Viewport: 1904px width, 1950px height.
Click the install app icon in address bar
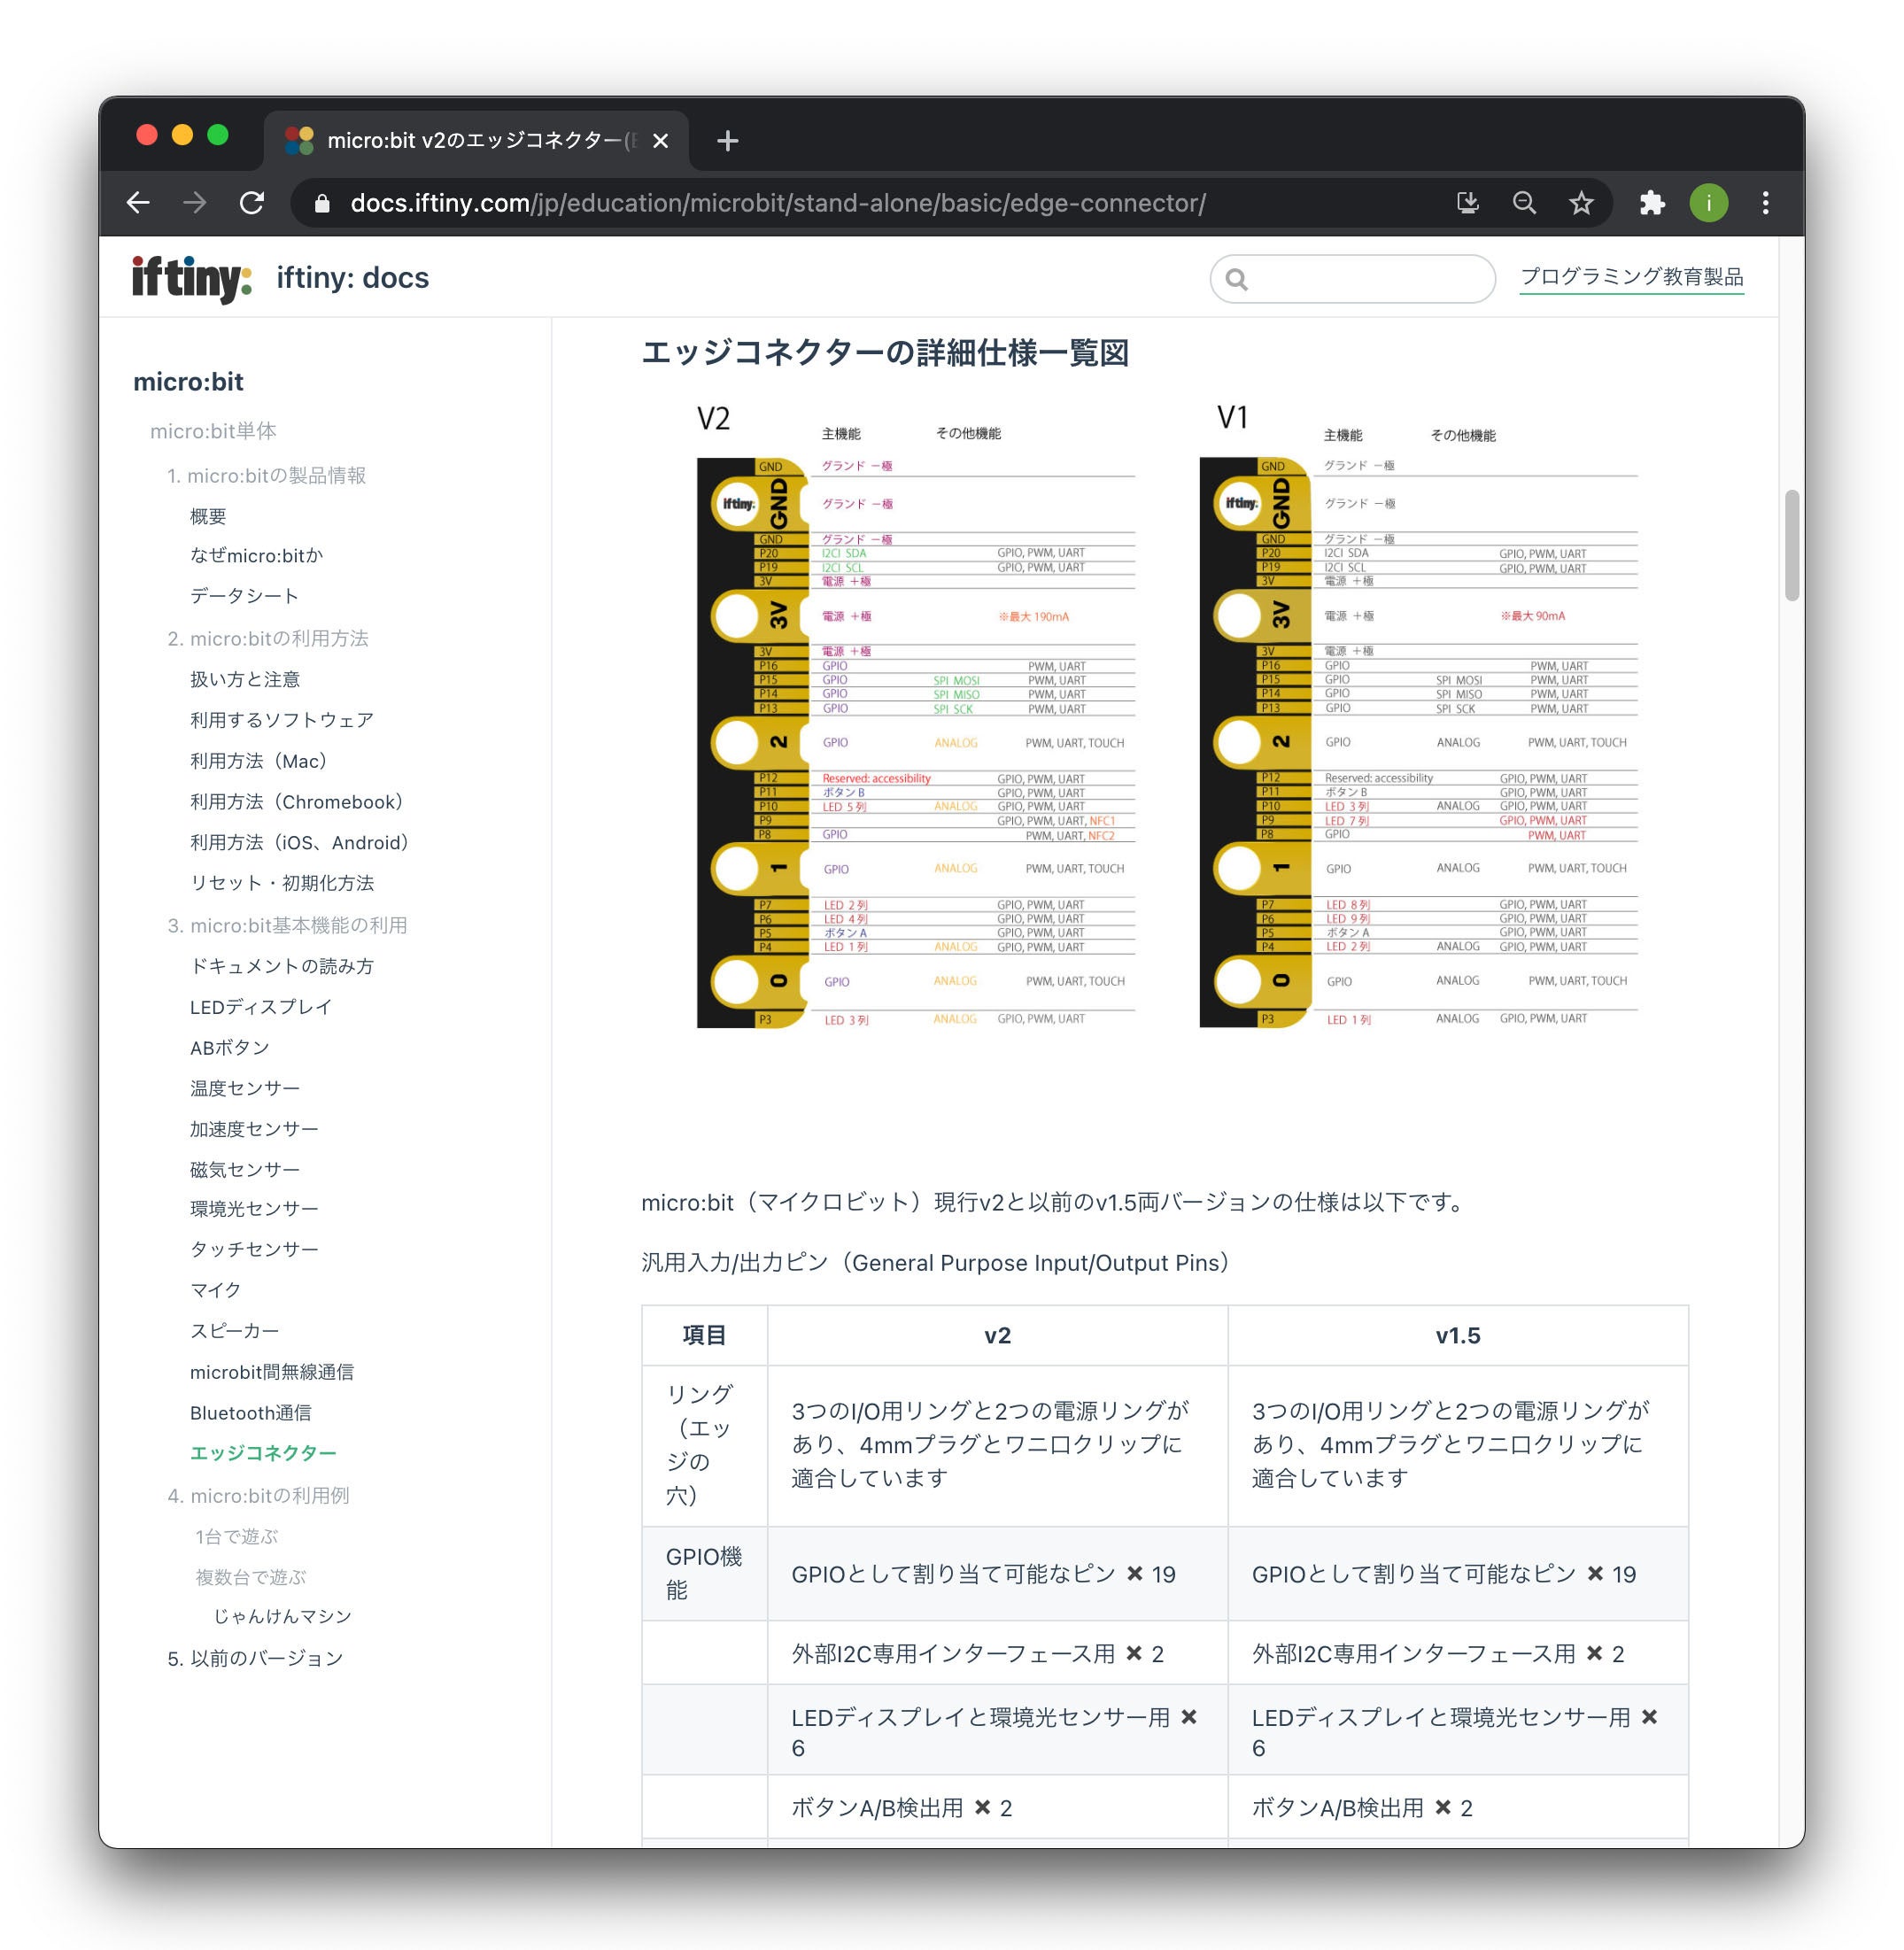tap(1467, 203)
